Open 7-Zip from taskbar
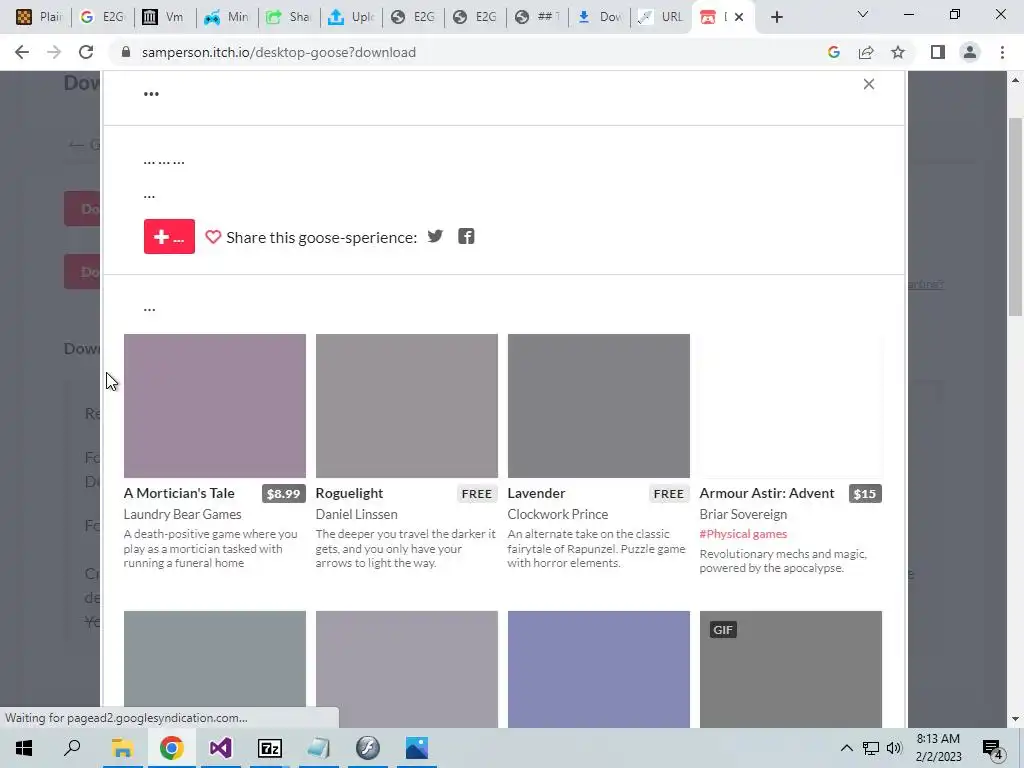The height and width of the screenshot is (768, 1024). pos(270,748)
